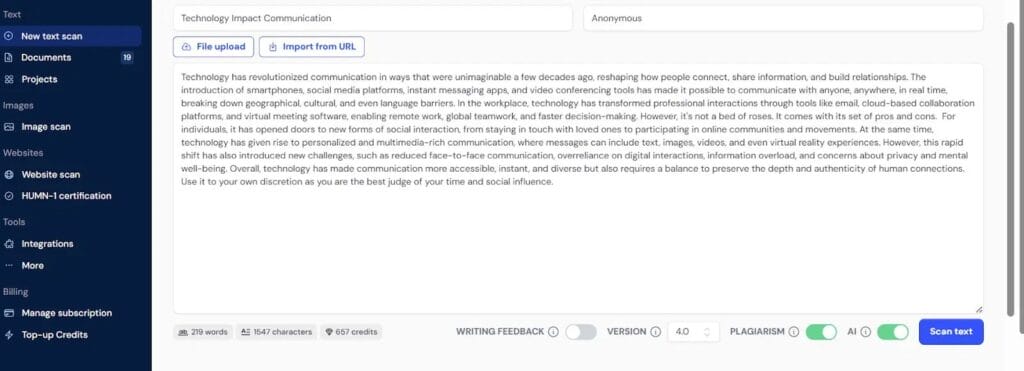Click the Documents count badge 19

click(127, 57)
